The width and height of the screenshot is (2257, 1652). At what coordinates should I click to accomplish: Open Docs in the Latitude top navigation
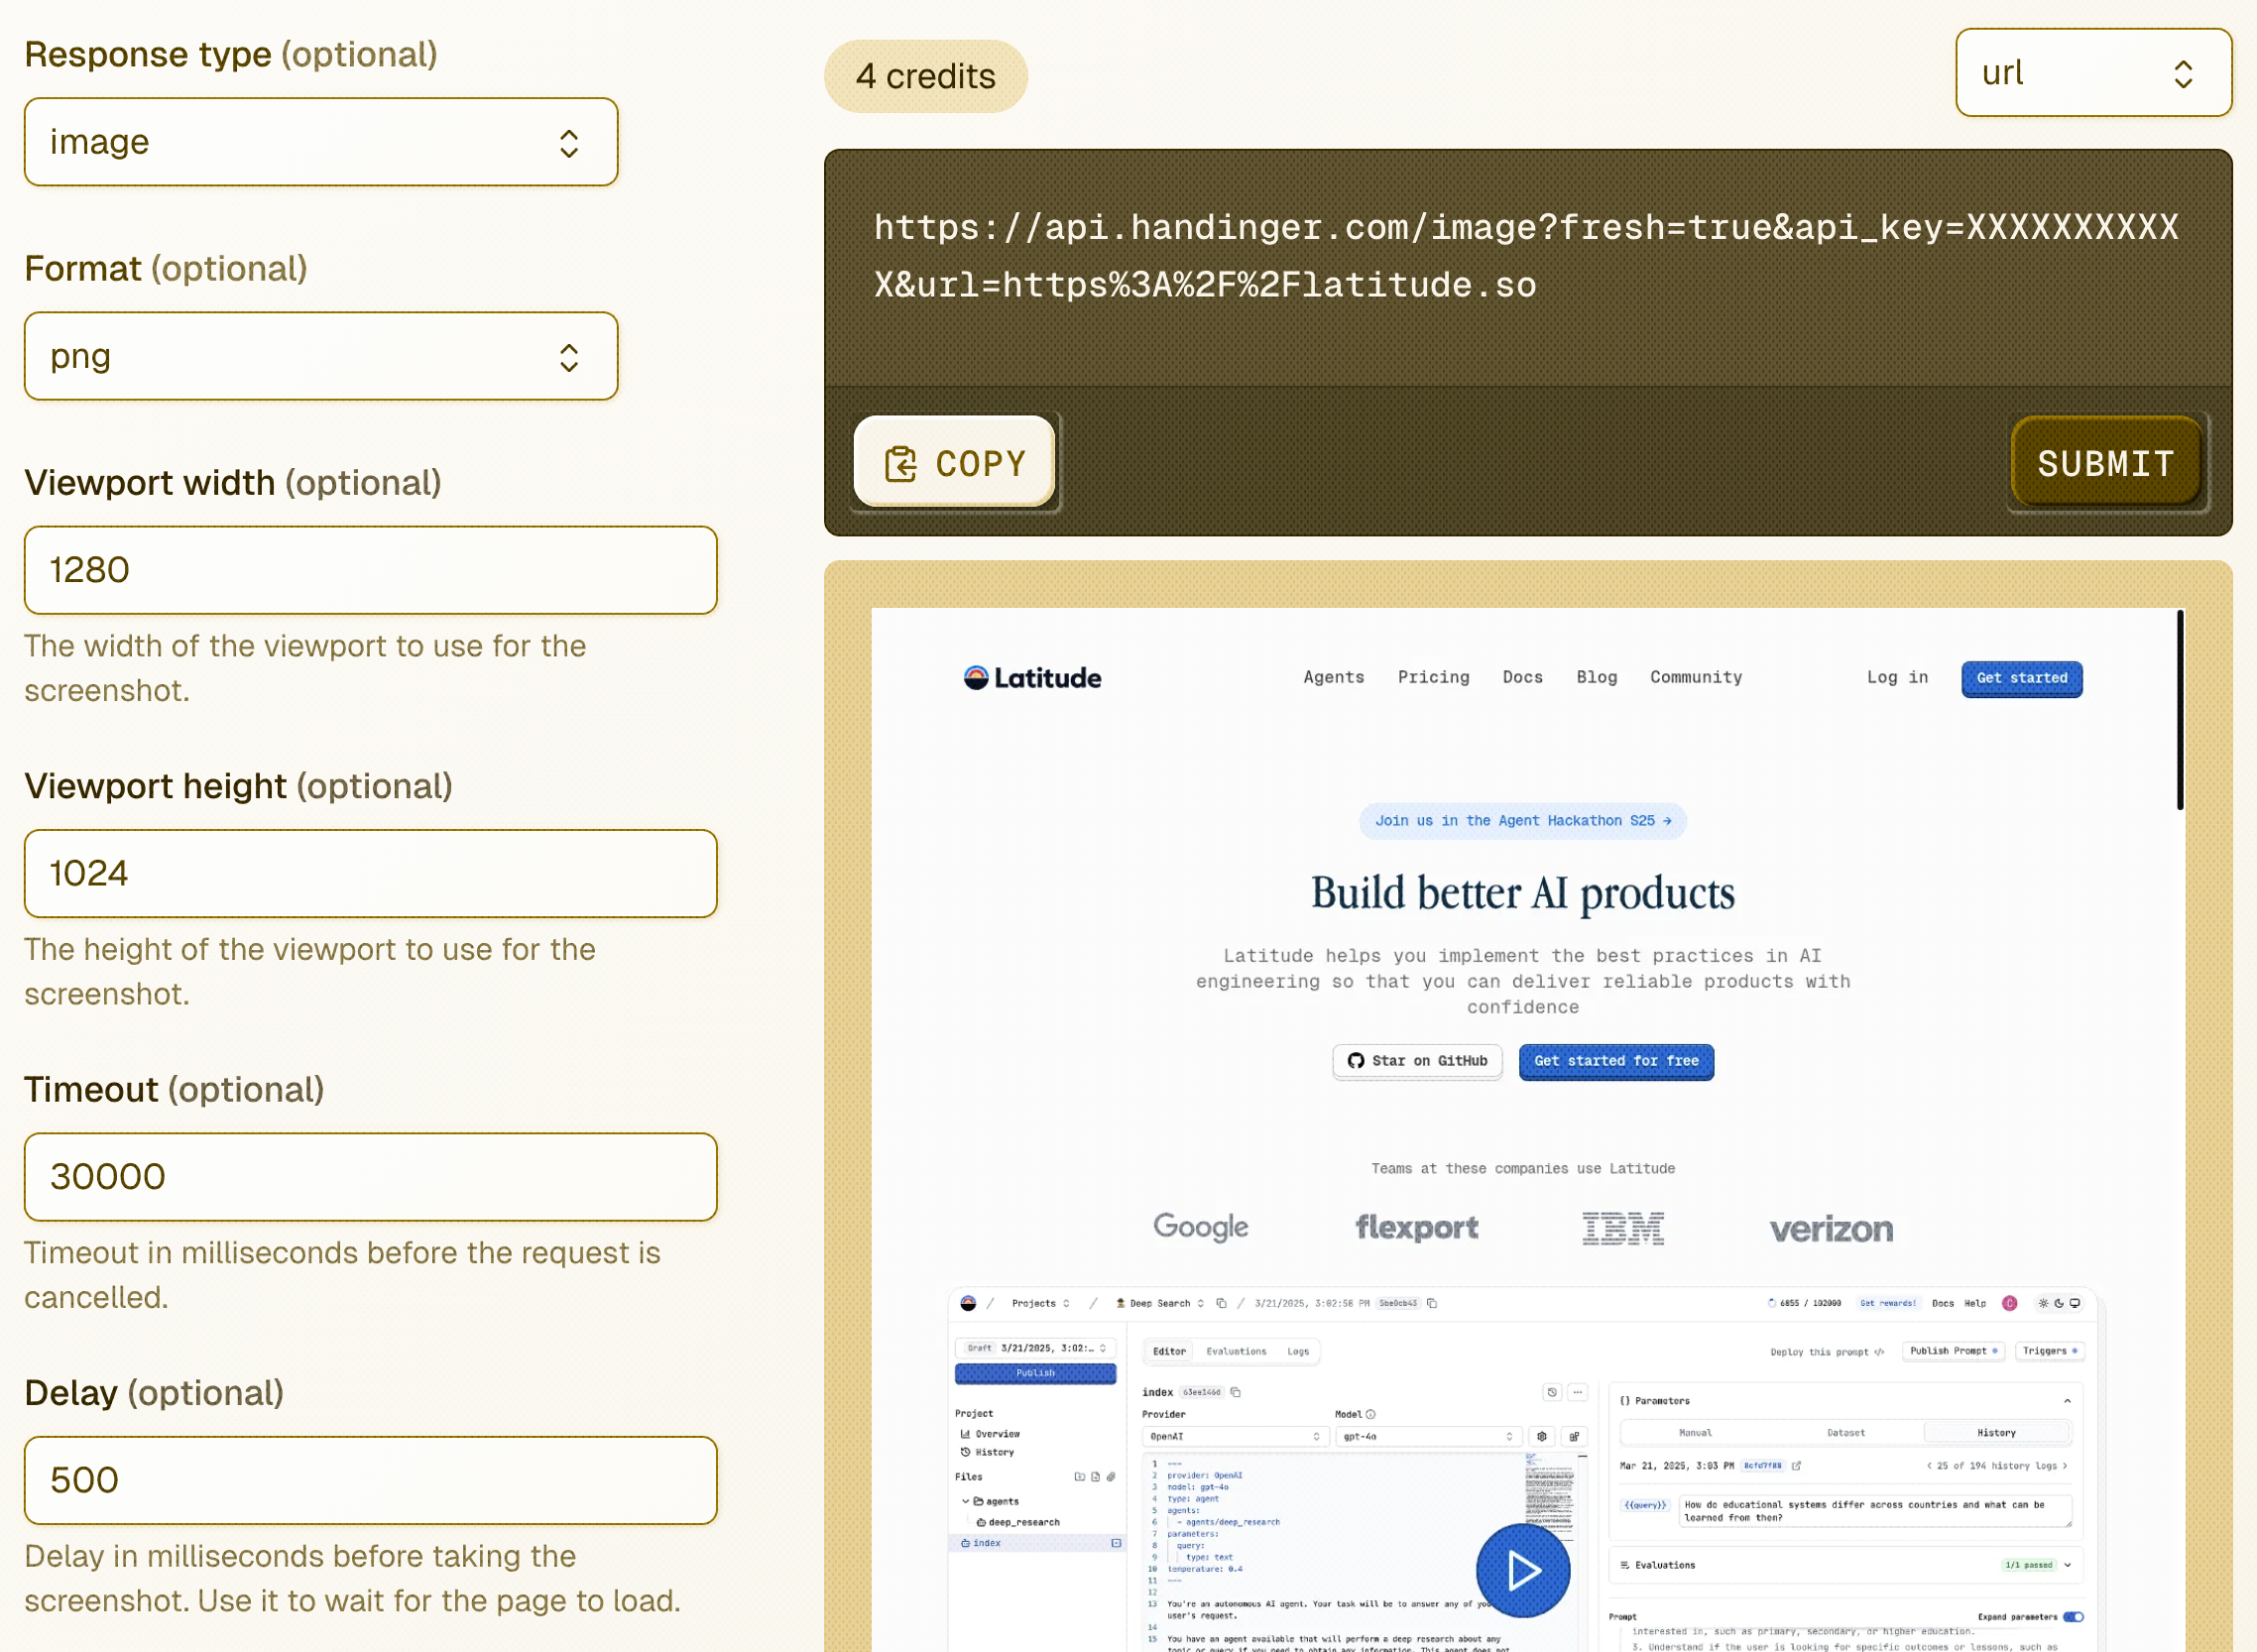(1522, 677)
